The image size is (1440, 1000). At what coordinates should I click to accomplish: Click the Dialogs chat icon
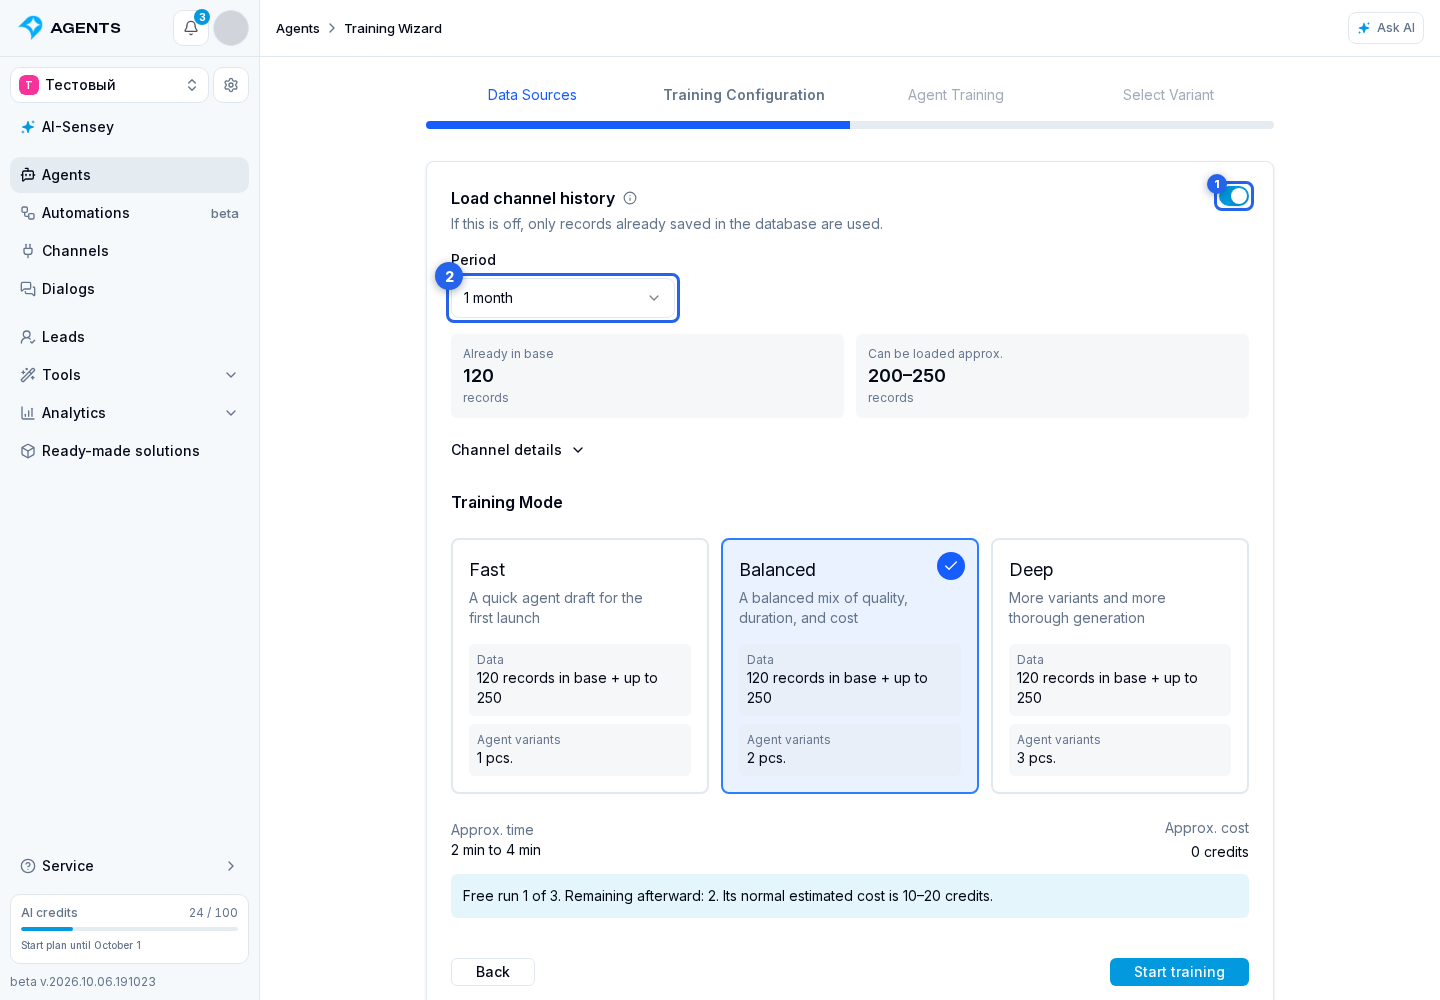tap(28, 289)
